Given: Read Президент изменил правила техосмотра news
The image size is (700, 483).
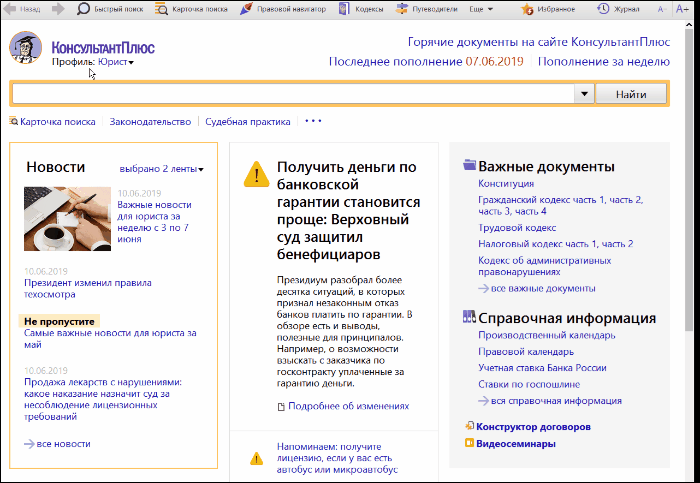Looking at the screenshot, I should 88,288.
